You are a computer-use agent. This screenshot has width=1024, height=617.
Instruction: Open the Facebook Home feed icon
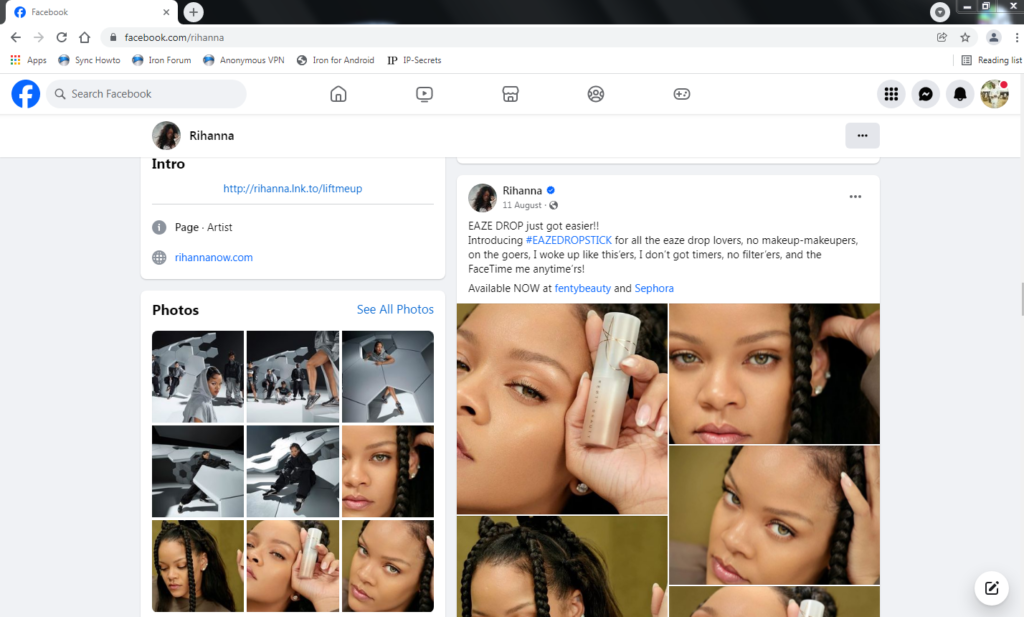point(338,94)
